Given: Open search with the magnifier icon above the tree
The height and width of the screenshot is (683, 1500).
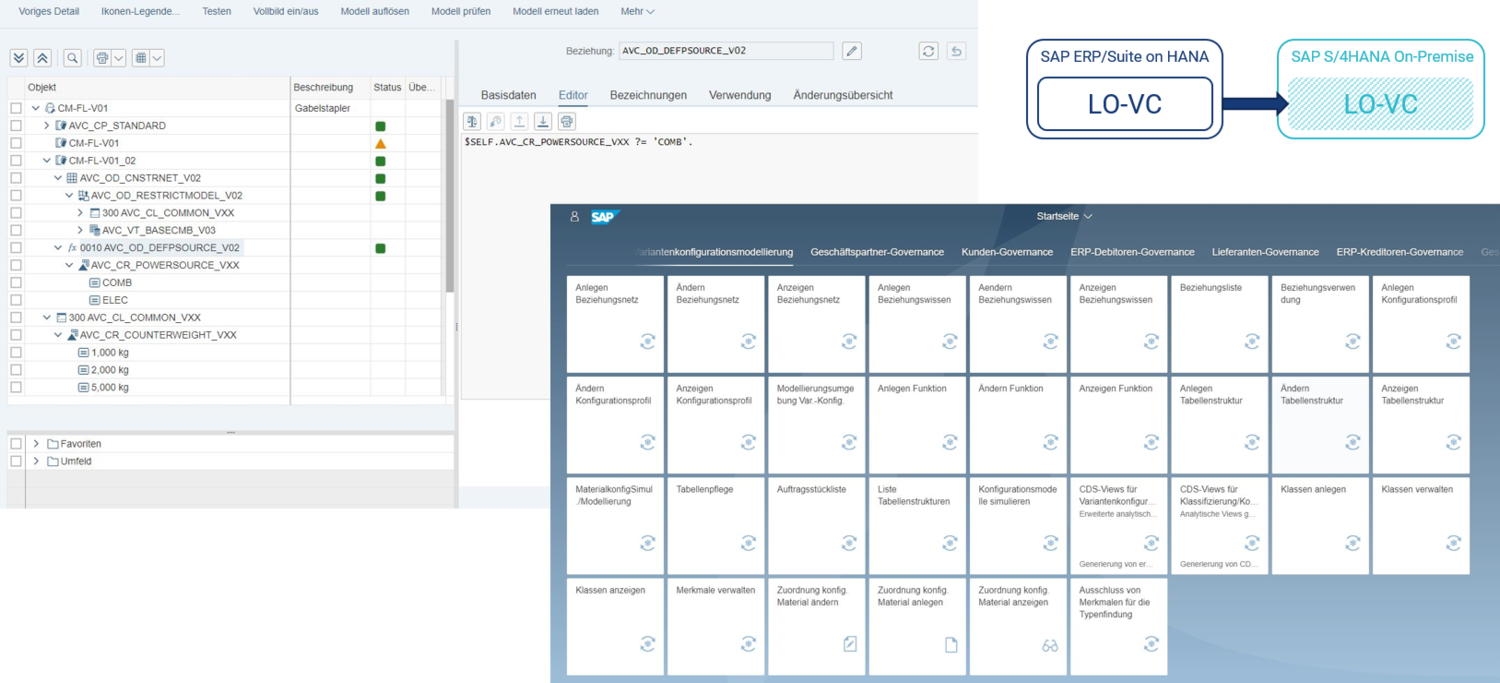Looking at the screenshot, I should (73, 58).
